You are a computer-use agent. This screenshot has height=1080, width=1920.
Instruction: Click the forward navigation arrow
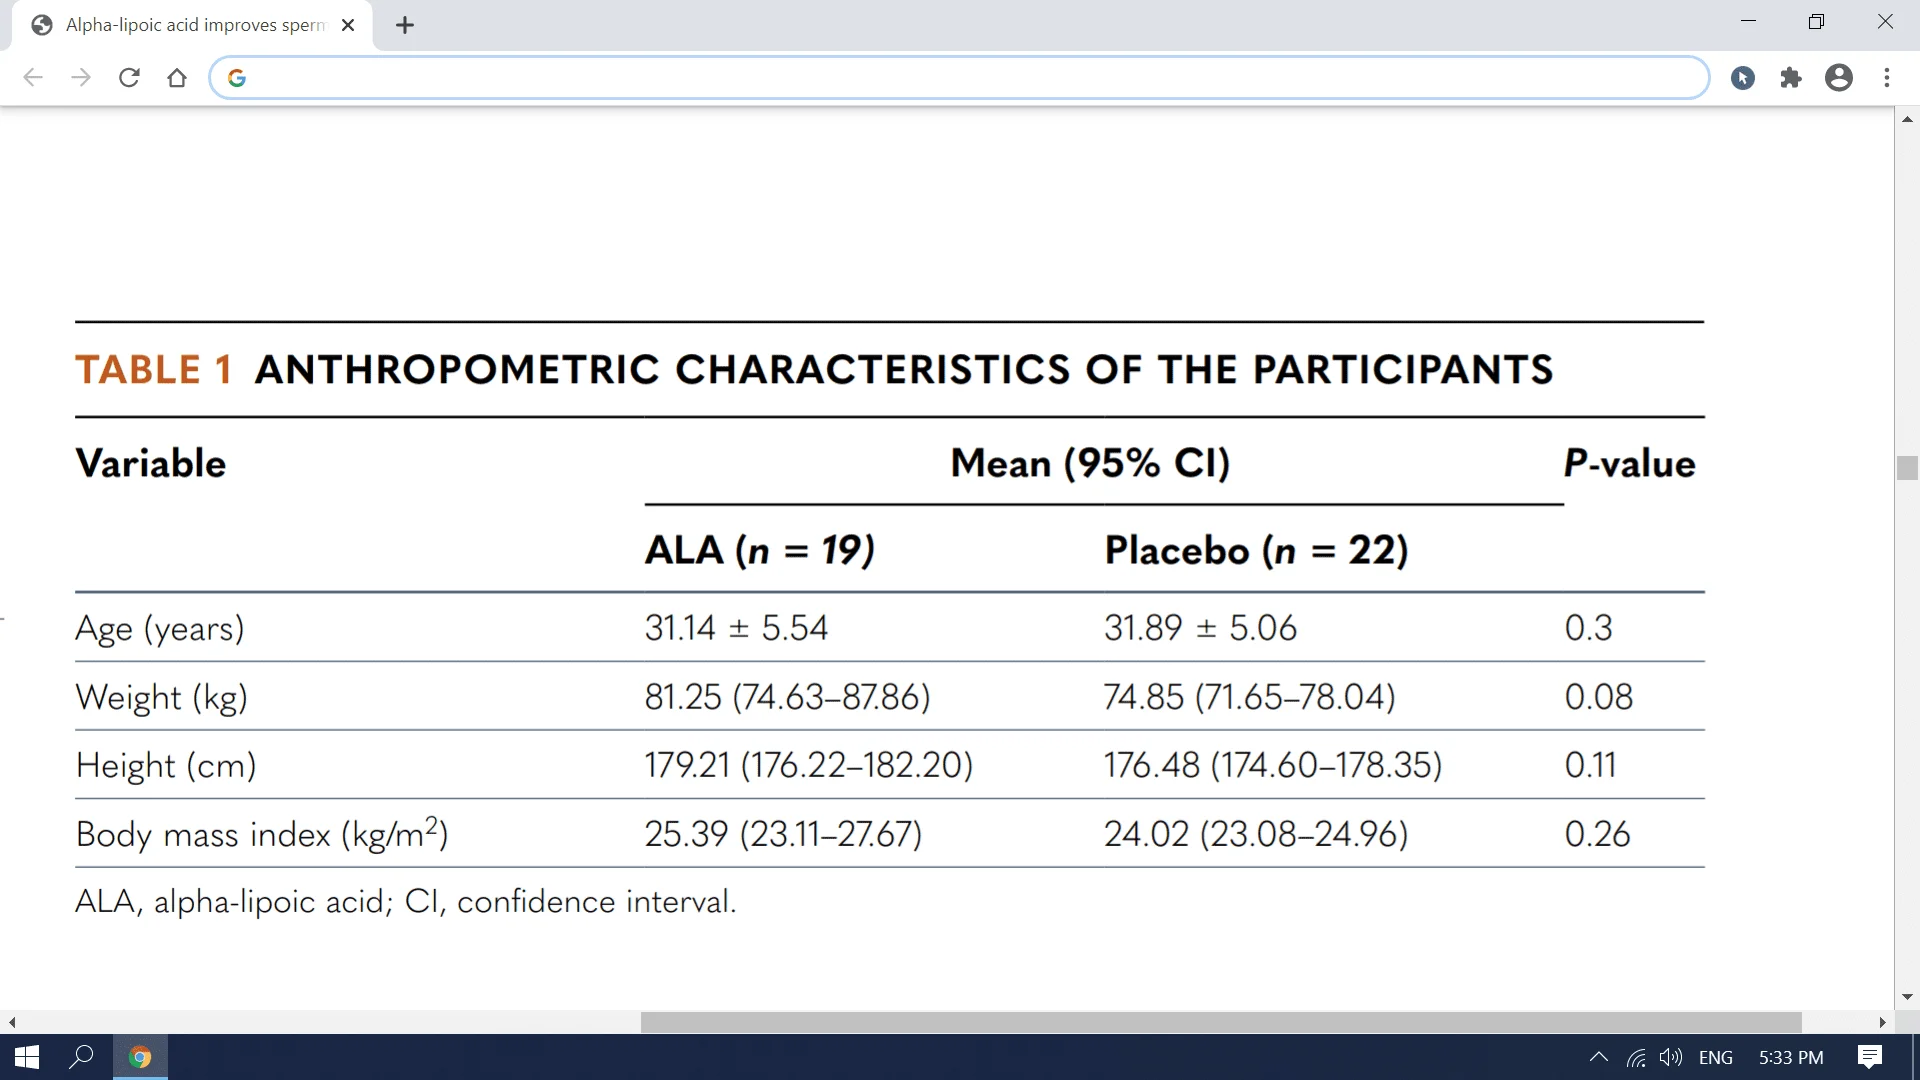click(x=81, y=78)
